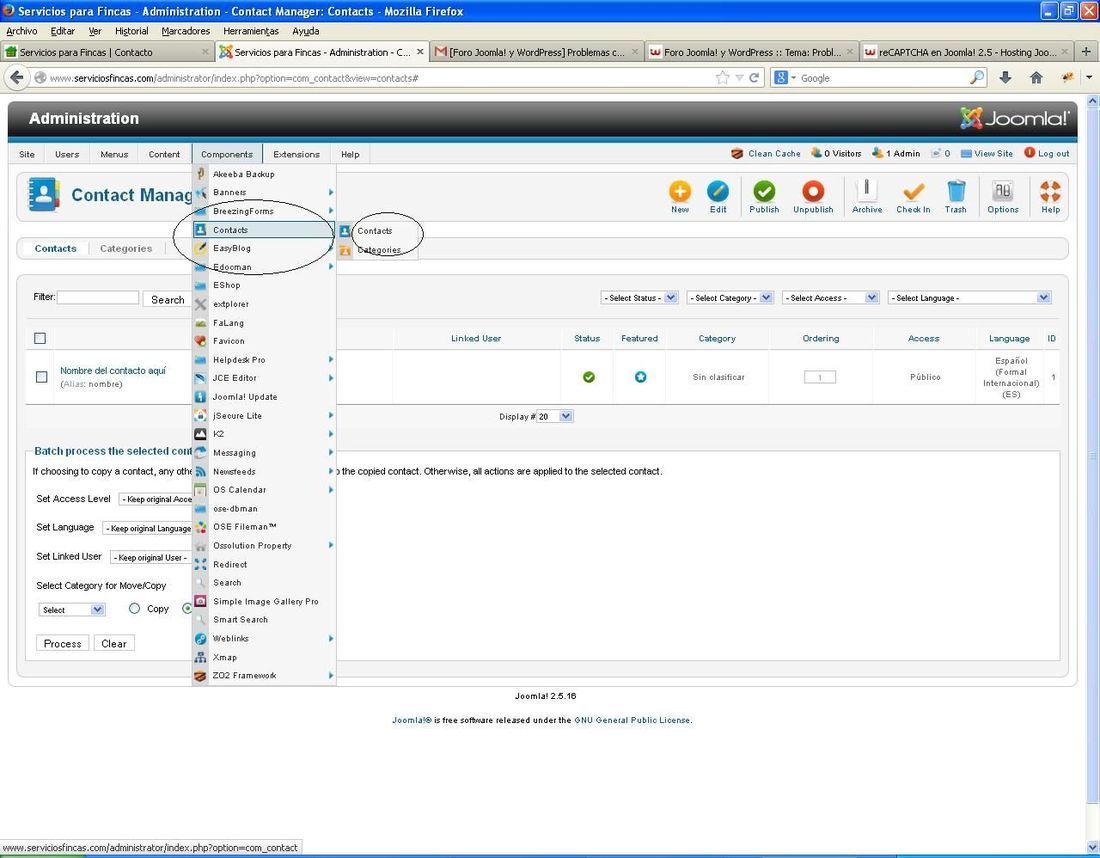Click the search magnifier icon
1100x858 pixels.
pyautogui.click(x=977, y=78)
